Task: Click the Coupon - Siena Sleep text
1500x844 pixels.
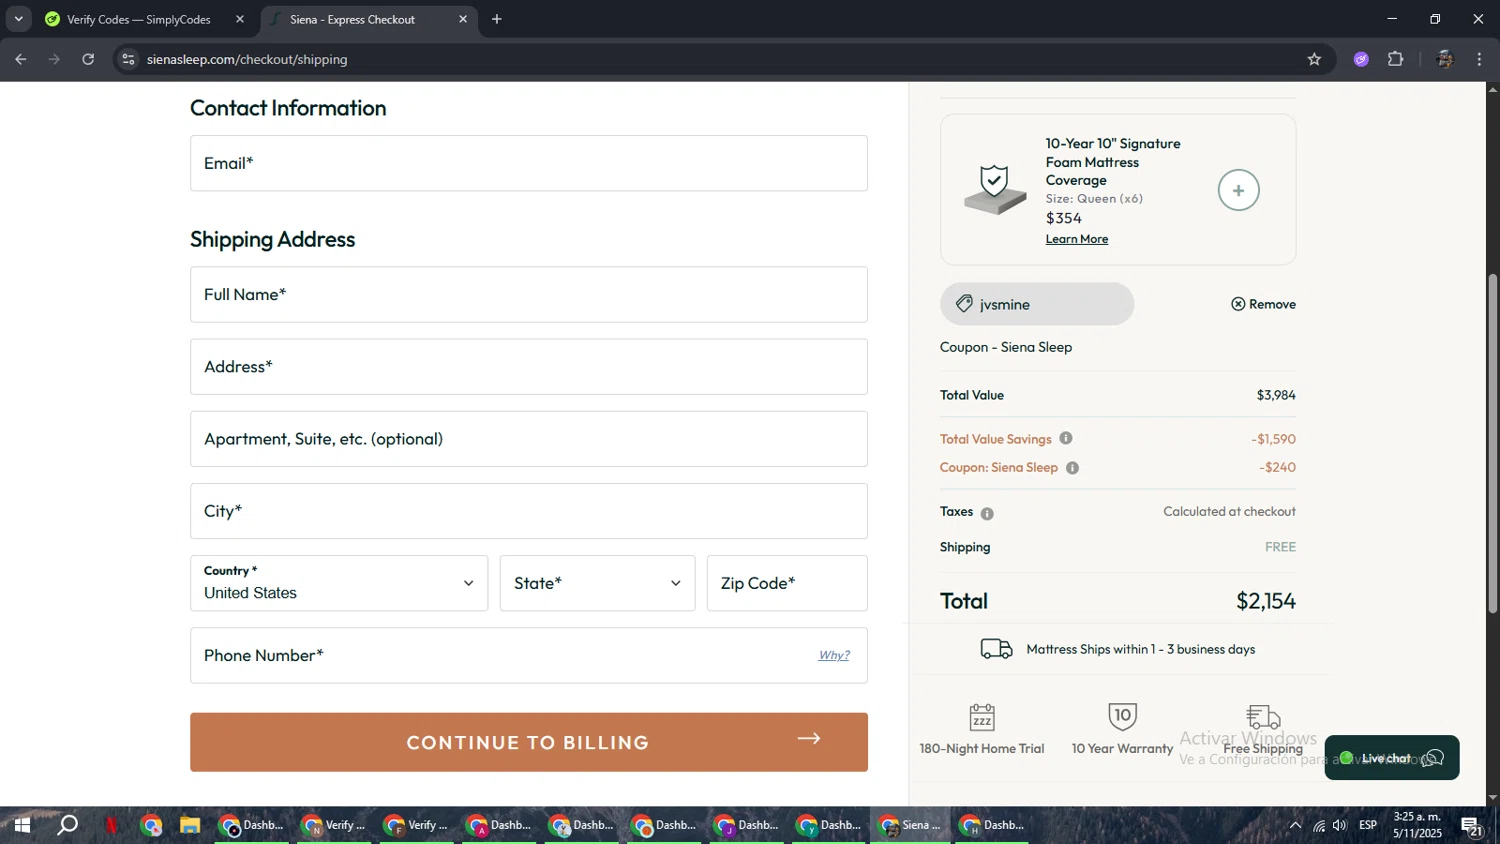Action: pyautogui.click(x=1006, y=347)
